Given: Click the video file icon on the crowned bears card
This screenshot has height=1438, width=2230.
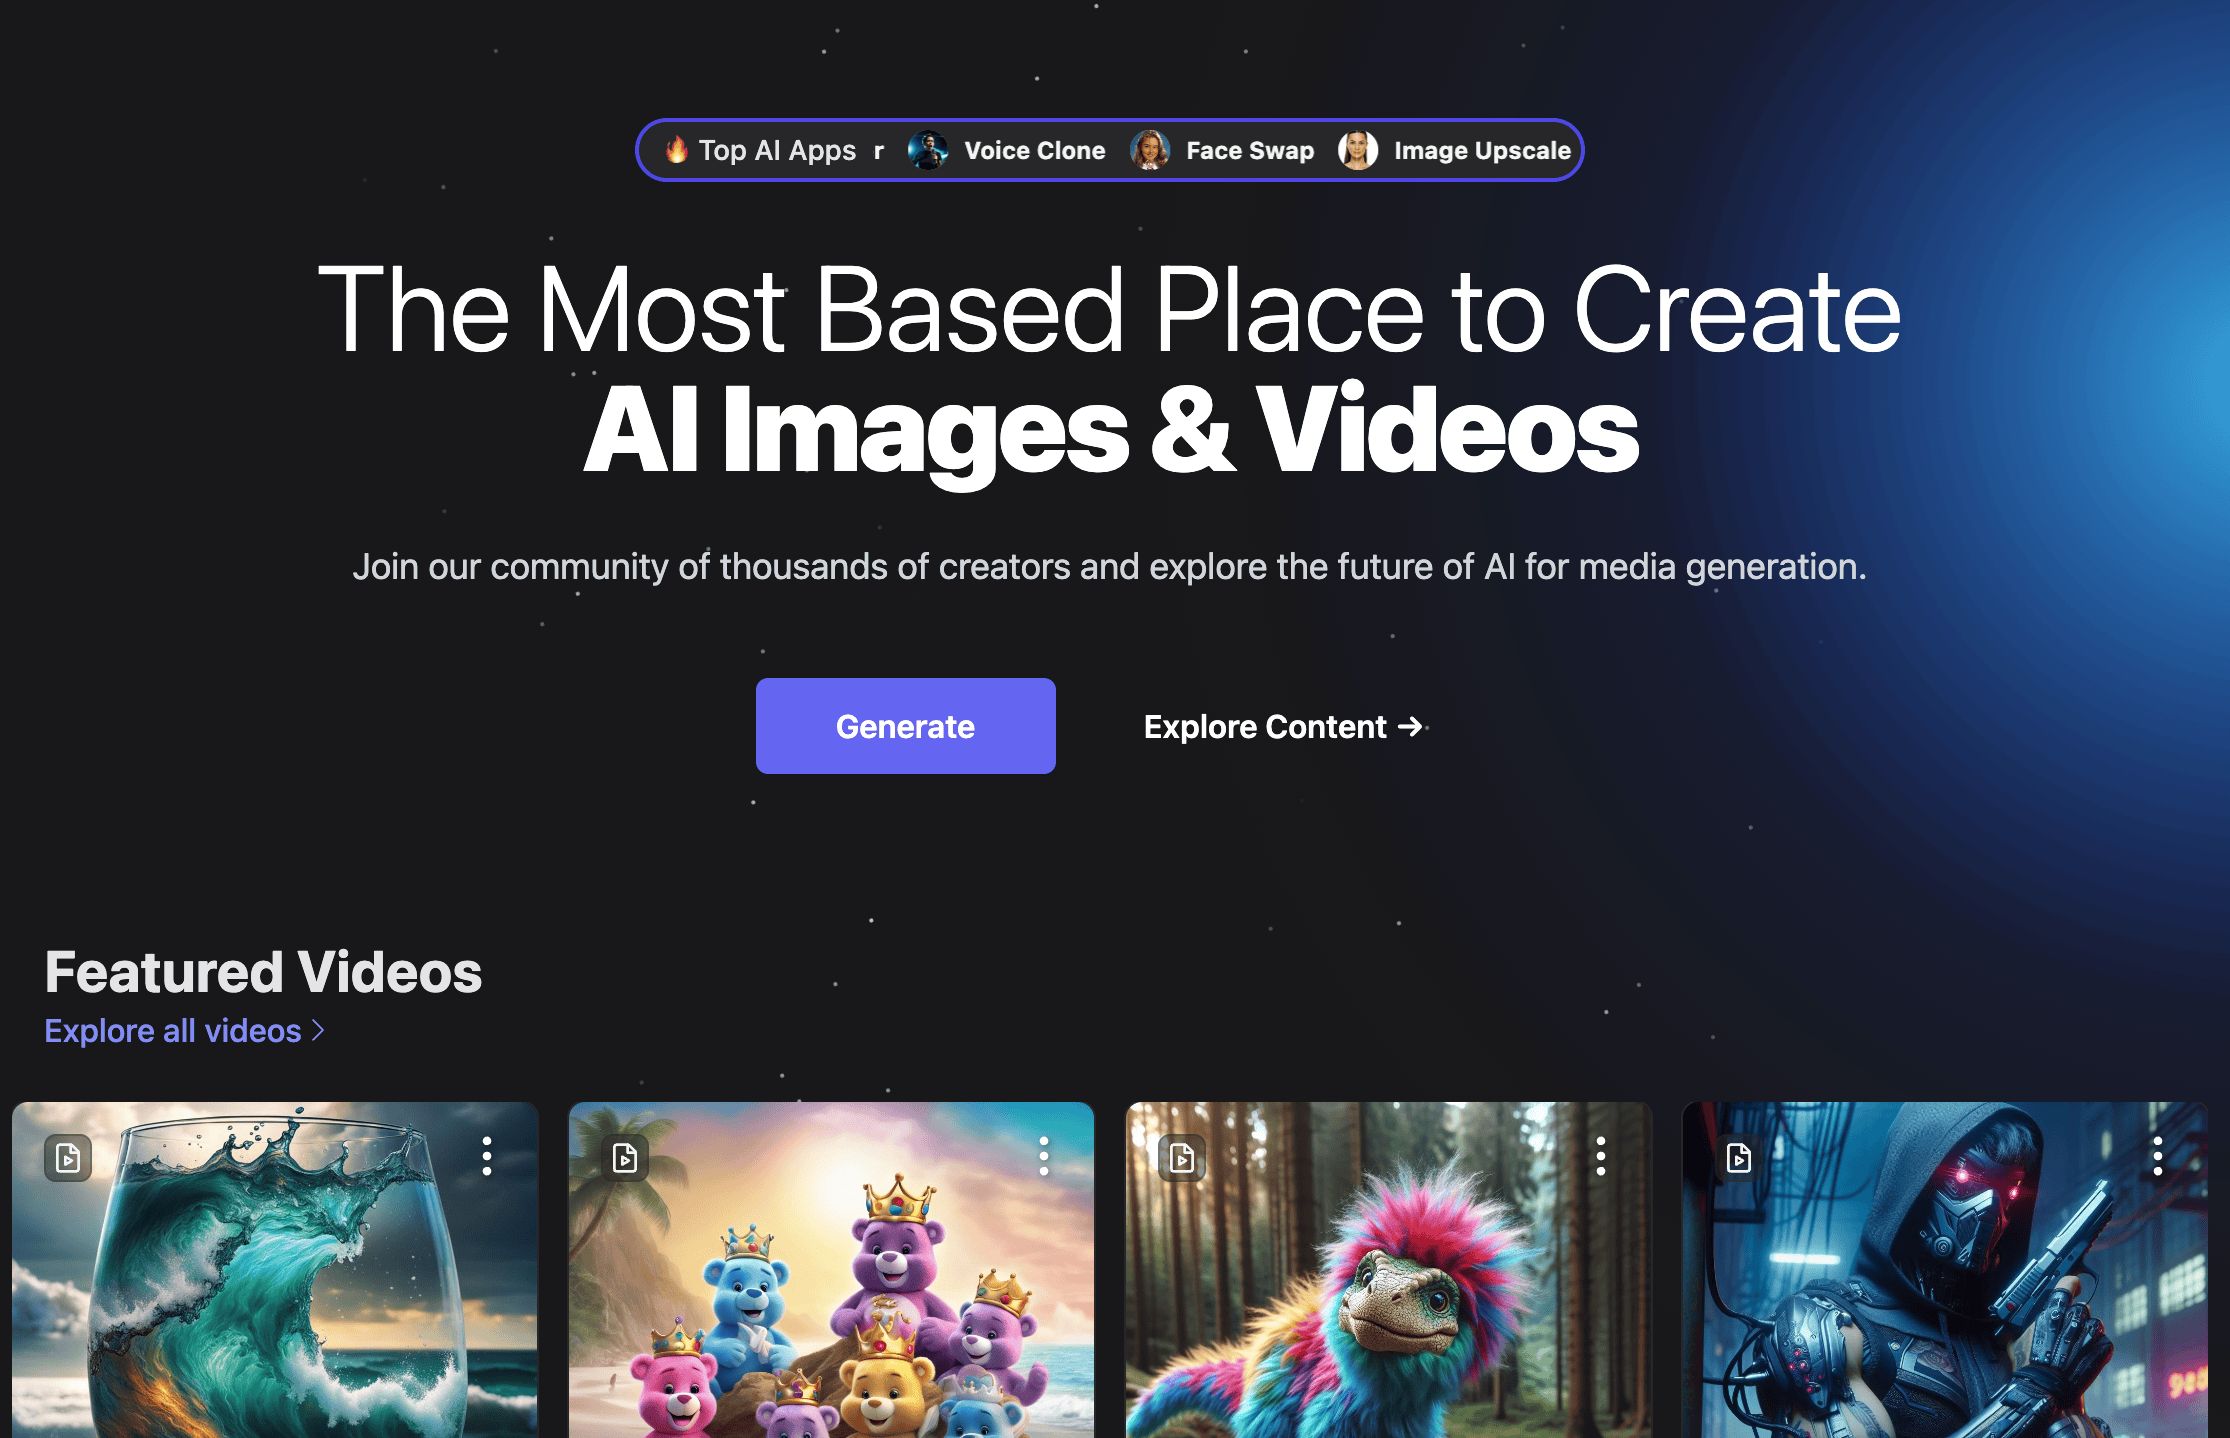Looking at the screenshot, I should tap(625, 1158).
